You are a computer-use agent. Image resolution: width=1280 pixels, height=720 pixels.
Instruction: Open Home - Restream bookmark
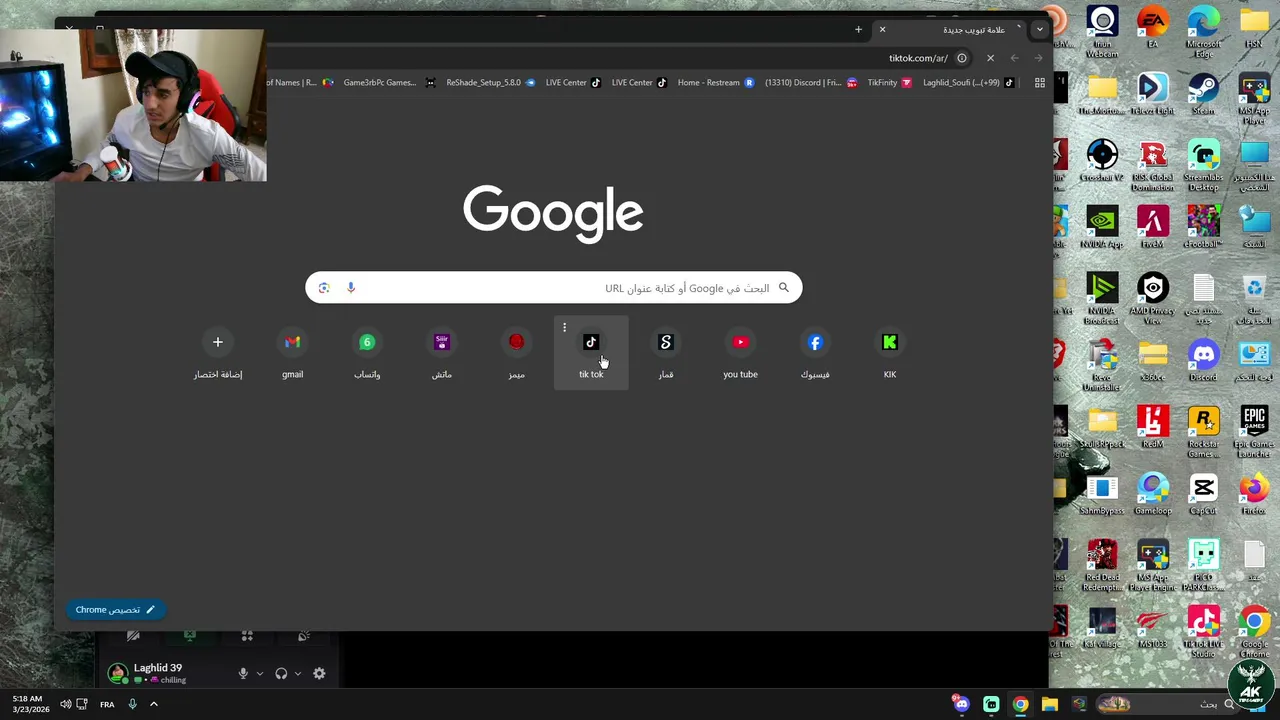tap(715, 83)
